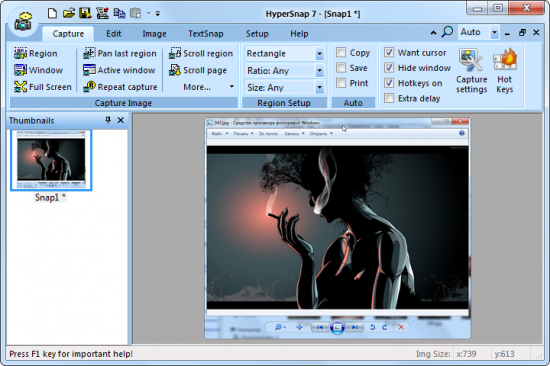The height and width of the screenshot is (366, 550).
Task: Uncheck the Hide window option
Action: pos(389,68)
